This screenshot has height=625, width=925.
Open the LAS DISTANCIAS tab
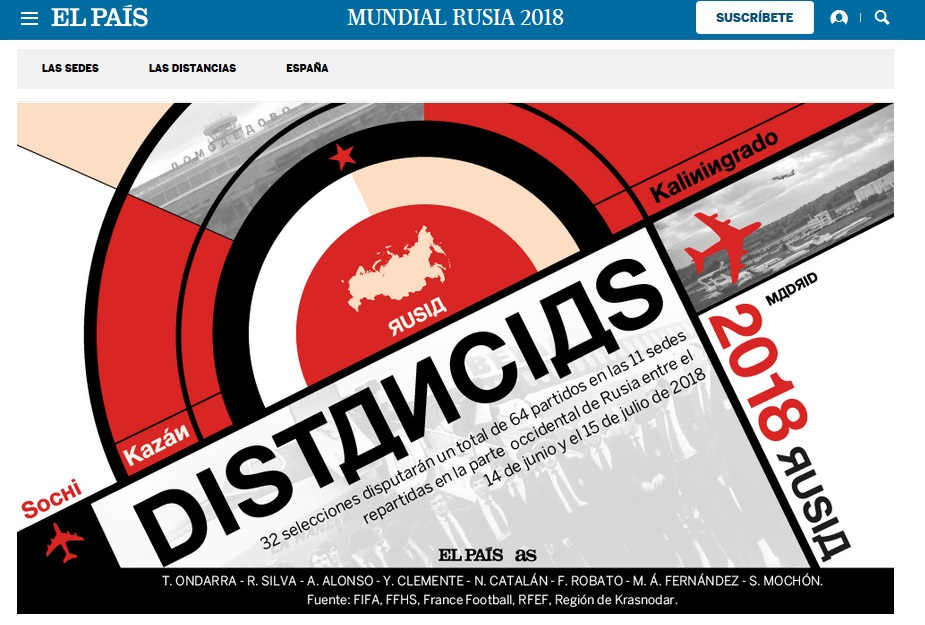click(x=192, y=68)
